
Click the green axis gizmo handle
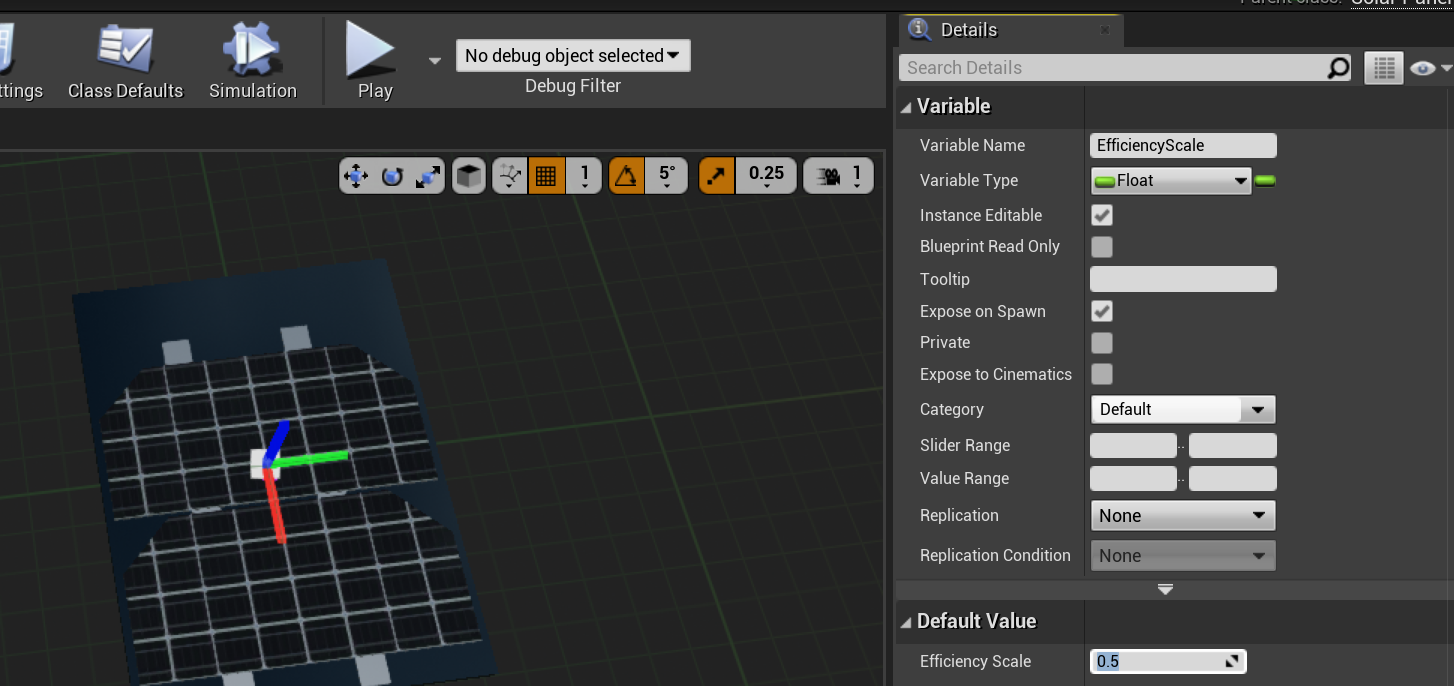(x=312, y=459)
